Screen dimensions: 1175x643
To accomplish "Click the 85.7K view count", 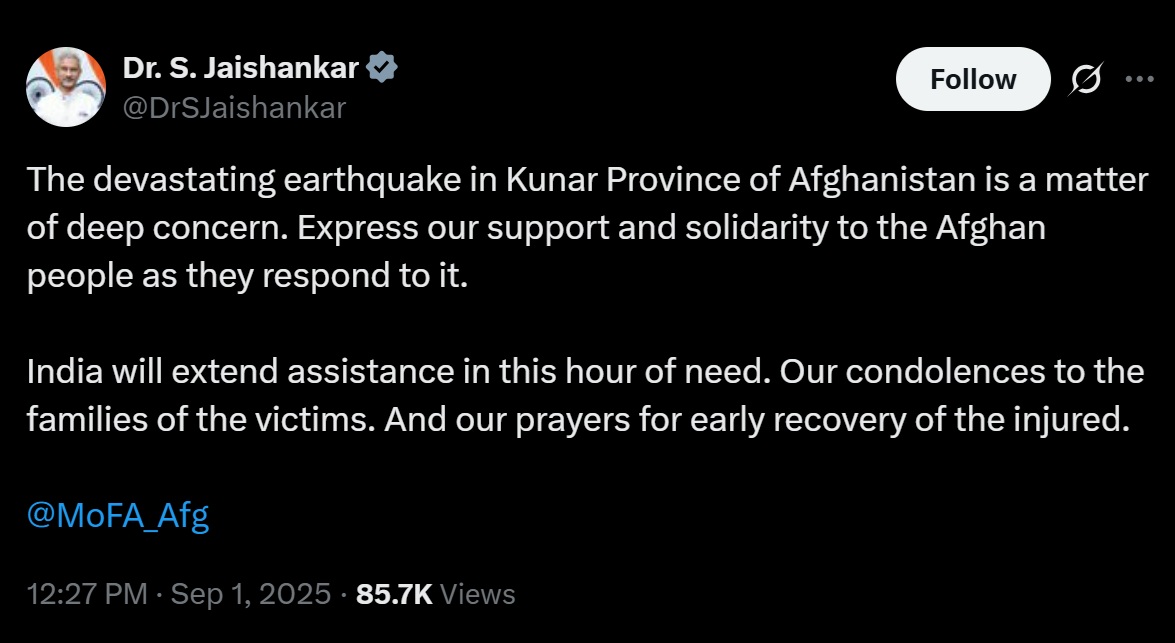I will (x=394, y=594).
